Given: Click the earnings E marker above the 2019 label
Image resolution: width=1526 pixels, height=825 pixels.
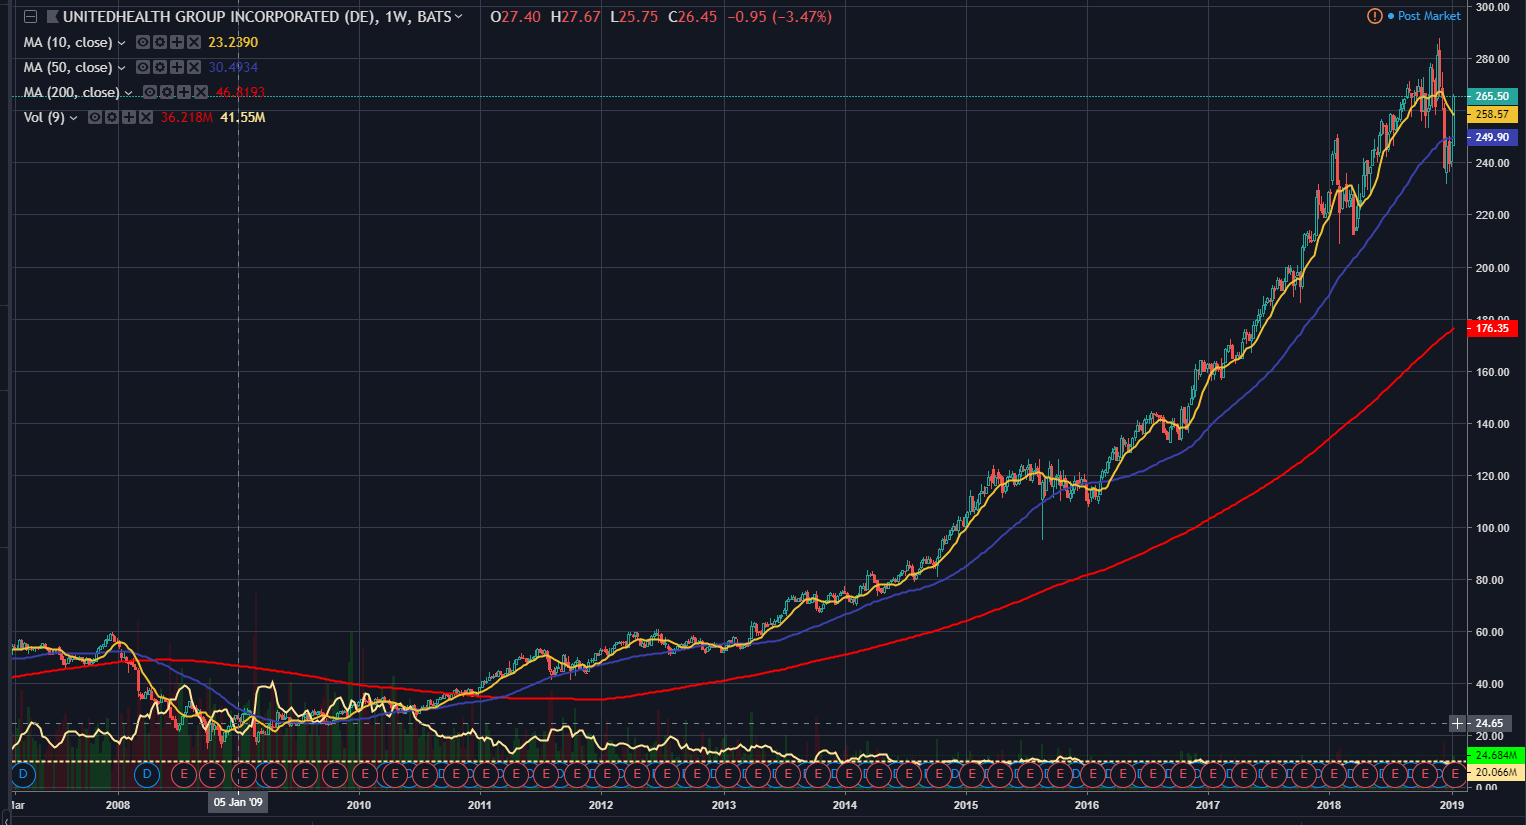Looking at the screenshot, I should (1454, 774).
